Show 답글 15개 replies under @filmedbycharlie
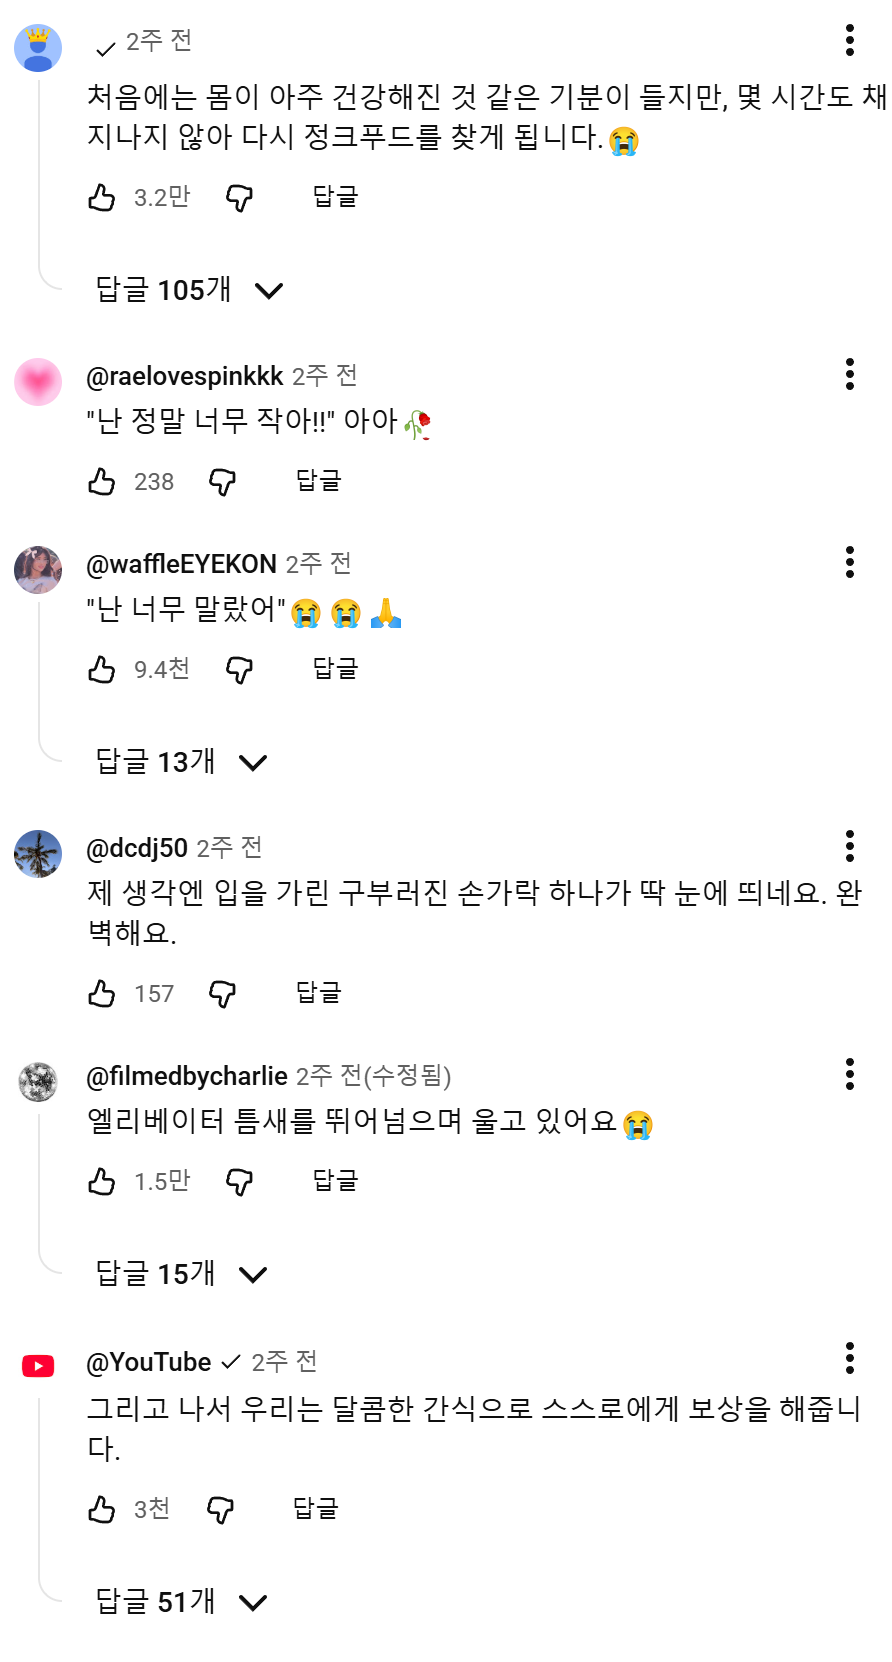Image resolution: width=892 pixels, height=1662 pixels. point(181,1275)
